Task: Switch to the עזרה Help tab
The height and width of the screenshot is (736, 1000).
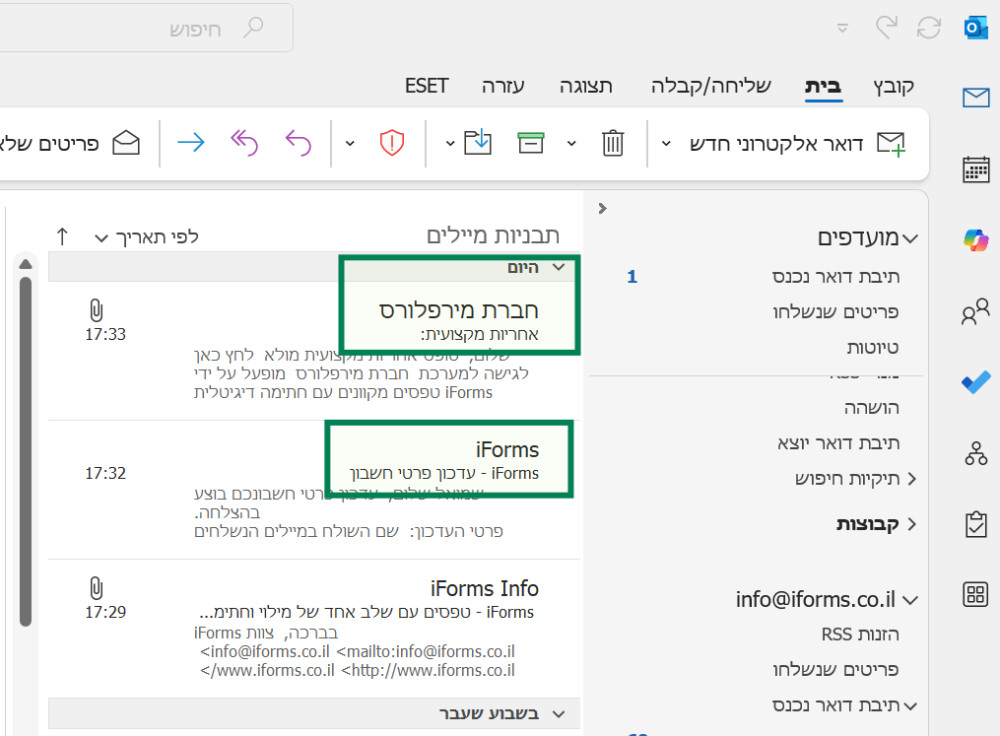Action: pyautogui.click(x=503, y=85)
